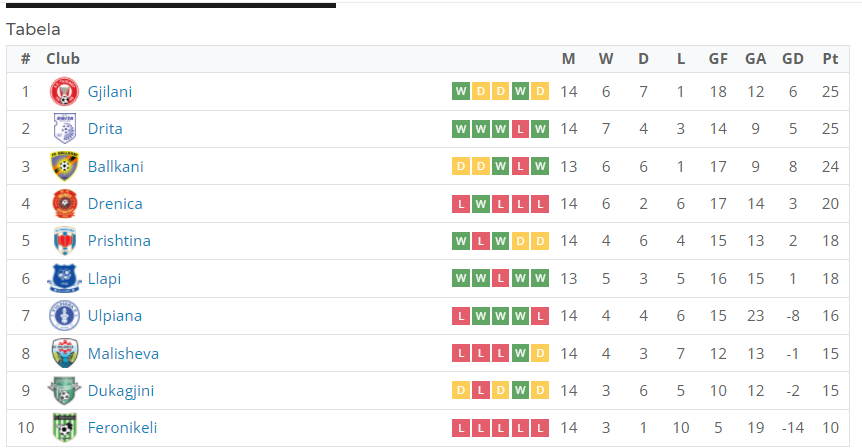Click the Llapi club crest icon
This screenshot has height=448, width=862.
[x=64, y=278]
